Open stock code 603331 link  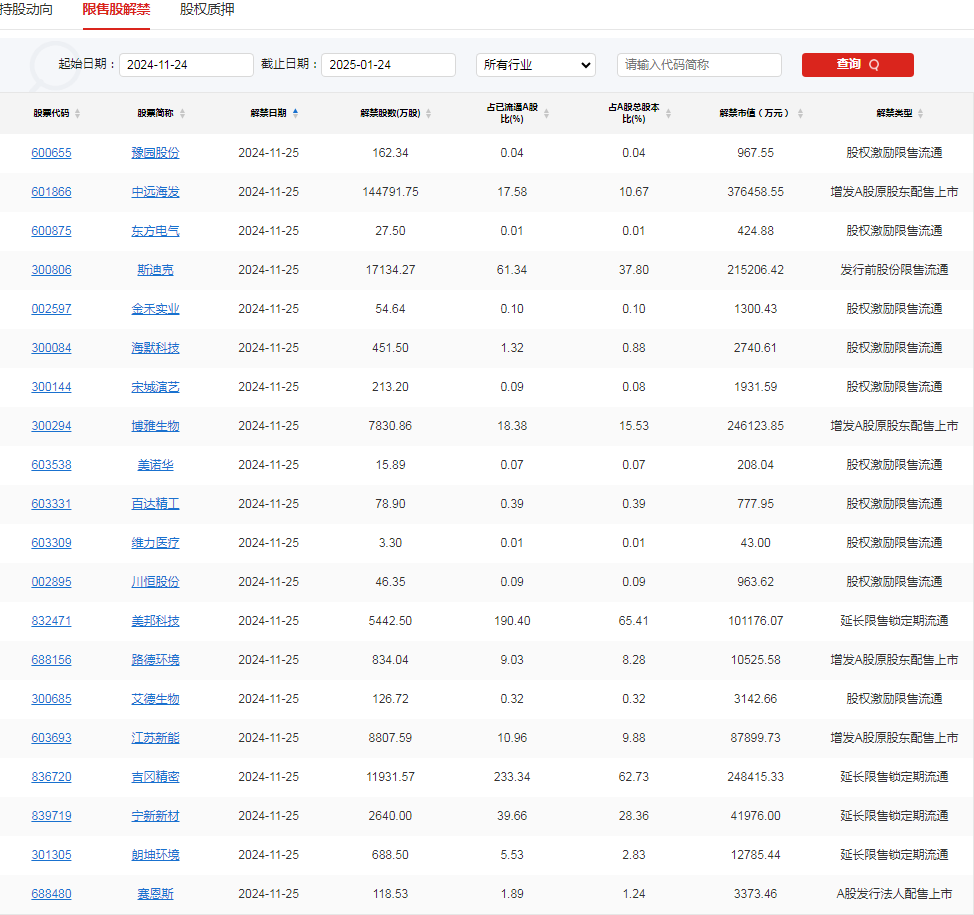click(52, 504)
